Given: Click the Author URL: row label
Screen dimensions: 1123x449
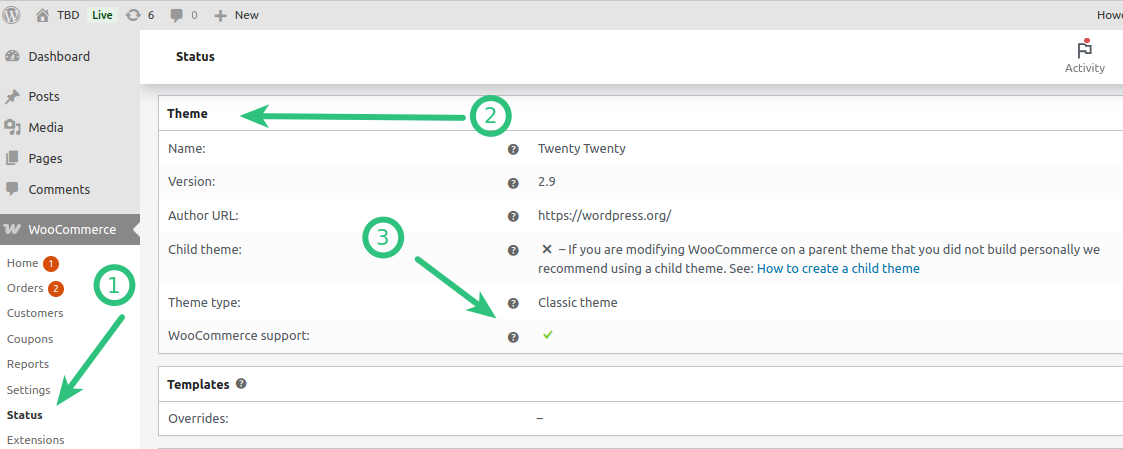Looking at the screenshot, I should pyautogui.click(x=203, y=216).
